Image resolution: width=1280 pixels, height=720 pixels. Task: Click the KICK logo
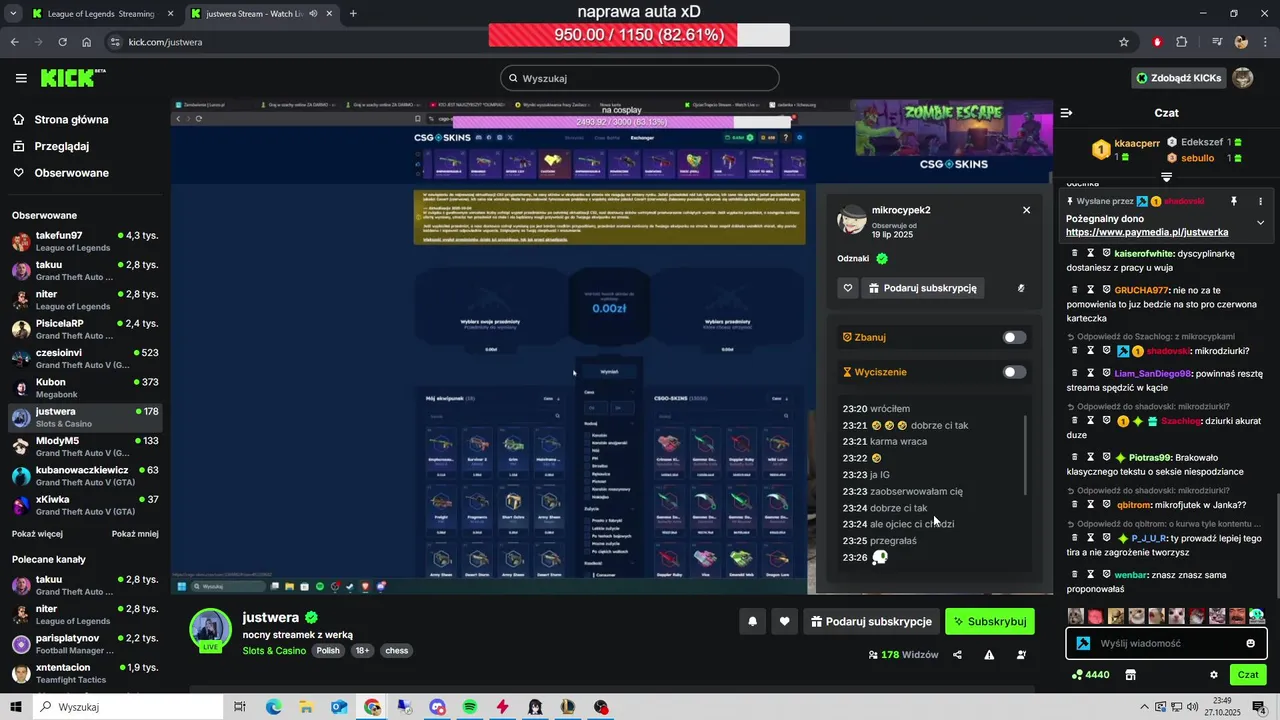(x=72, y=78)
